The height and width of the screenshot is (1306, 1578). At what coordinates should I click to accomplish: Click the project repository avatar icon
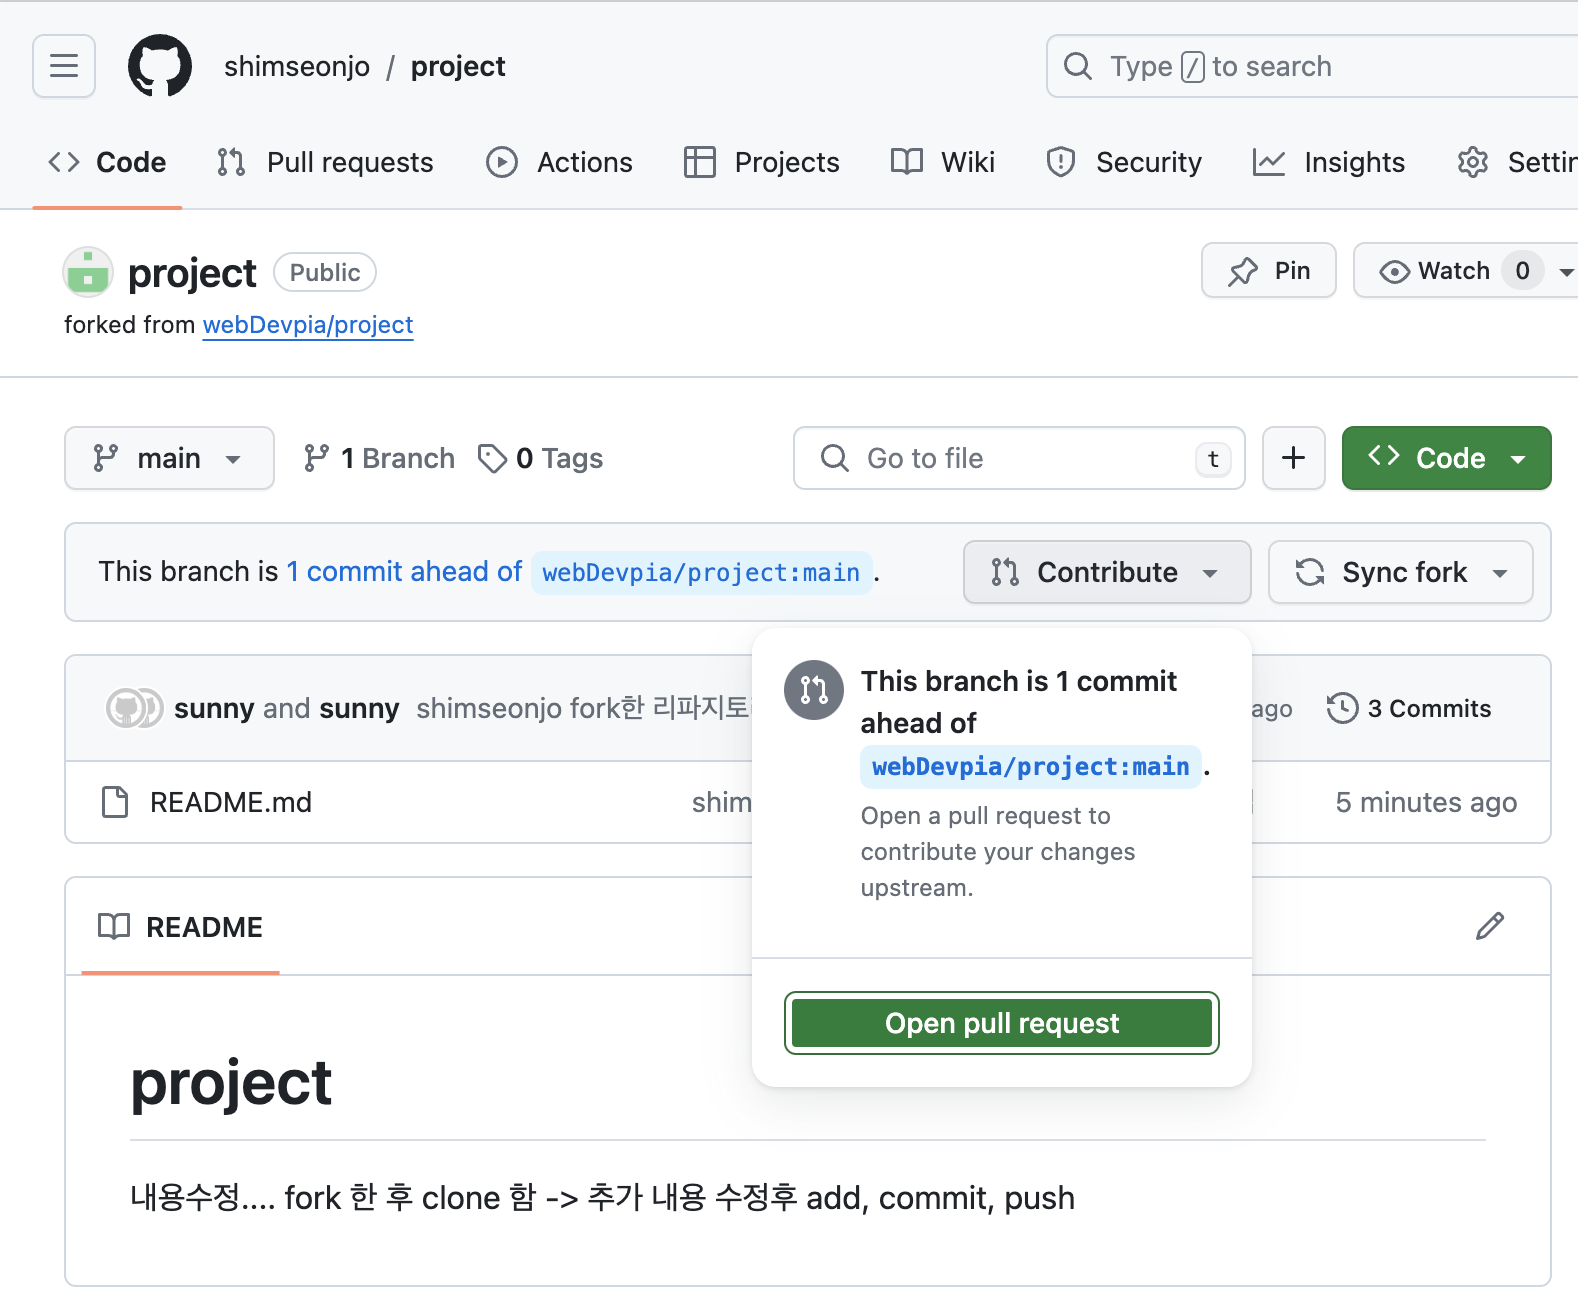[x=88, y=272]
